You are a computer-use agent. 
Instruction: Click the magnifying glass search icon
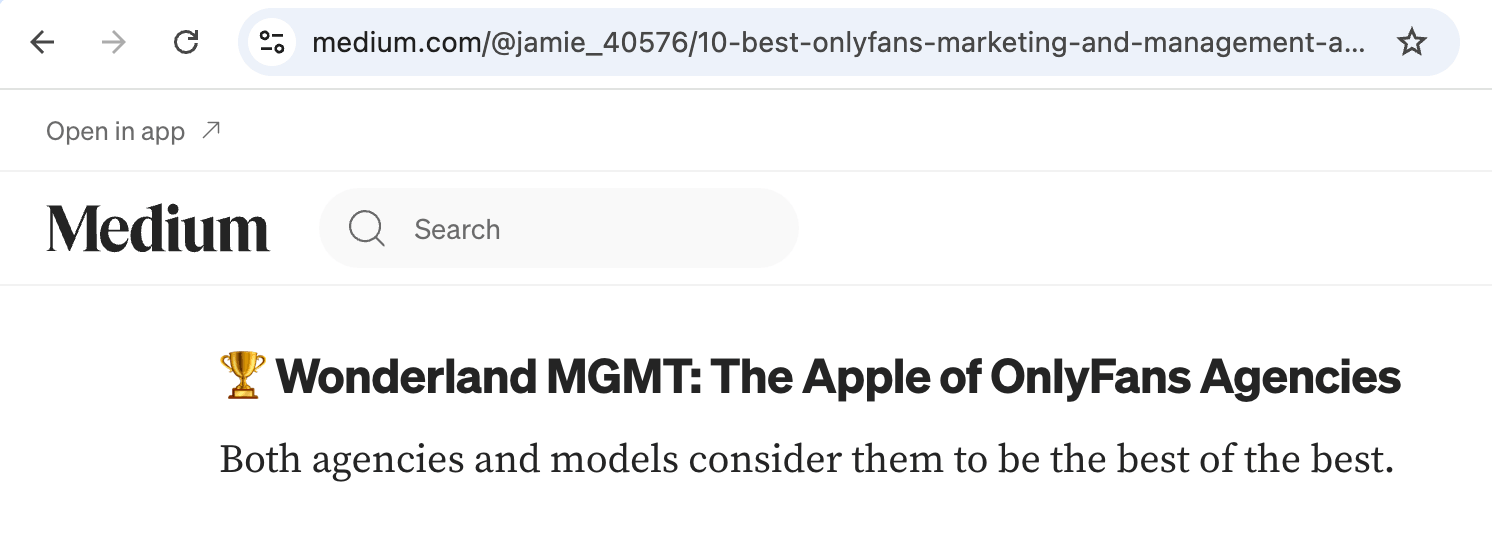(x=367, y=229)
